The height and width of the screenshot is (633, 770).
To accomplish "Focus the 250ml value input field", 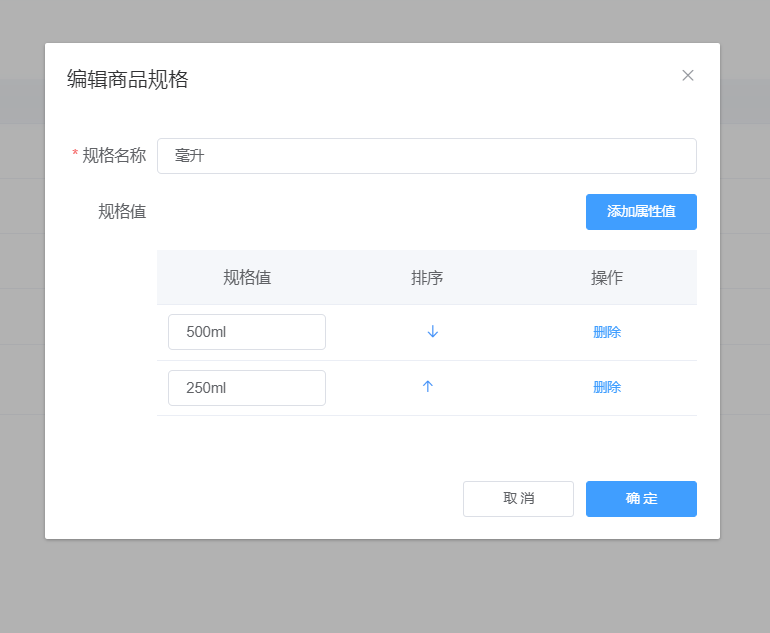I will click(x=247, y=388).
